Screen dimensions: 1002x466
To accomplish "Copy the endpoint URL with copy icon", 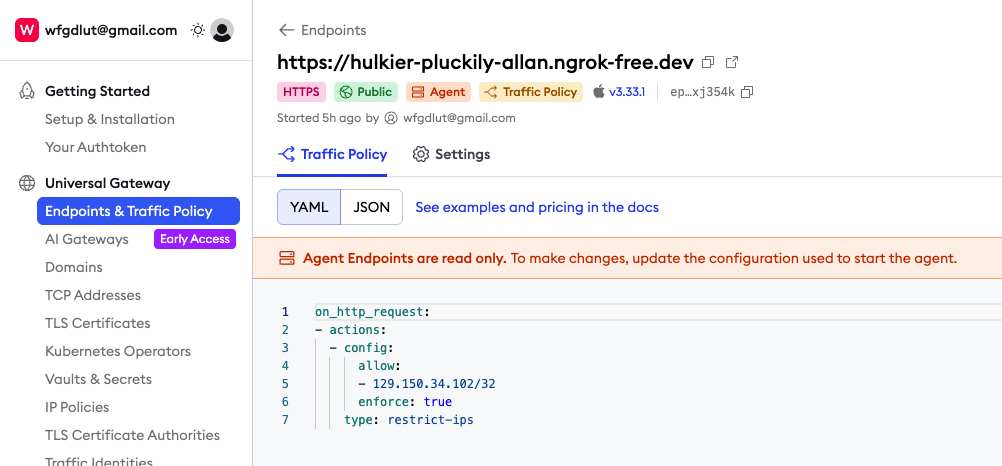I will coord(708,62).
